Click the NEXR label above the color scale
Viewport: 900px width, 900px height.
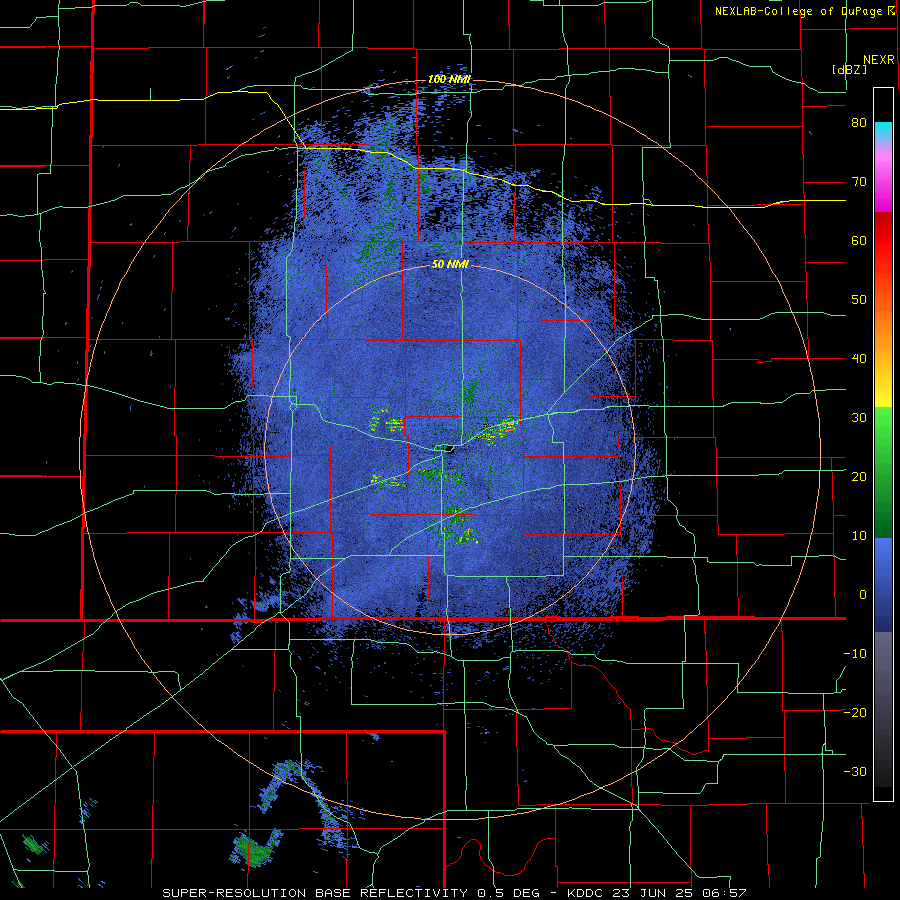click(879, 60)
